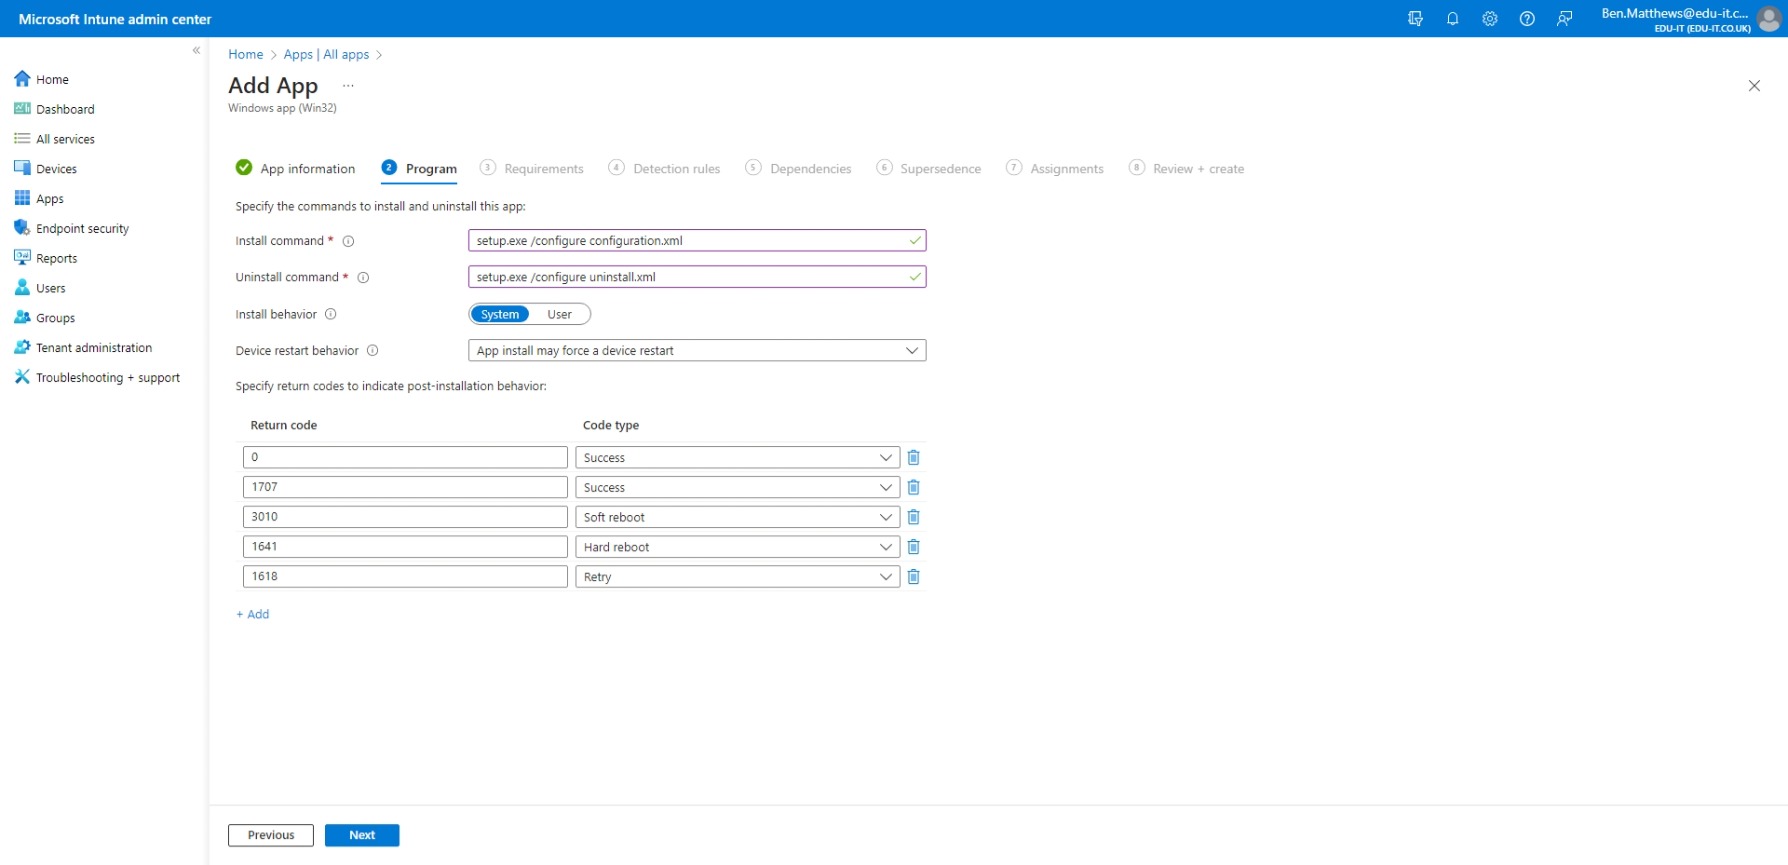Open Retry code type dropdown
The image size is (1788, 865).
[738, 577]
